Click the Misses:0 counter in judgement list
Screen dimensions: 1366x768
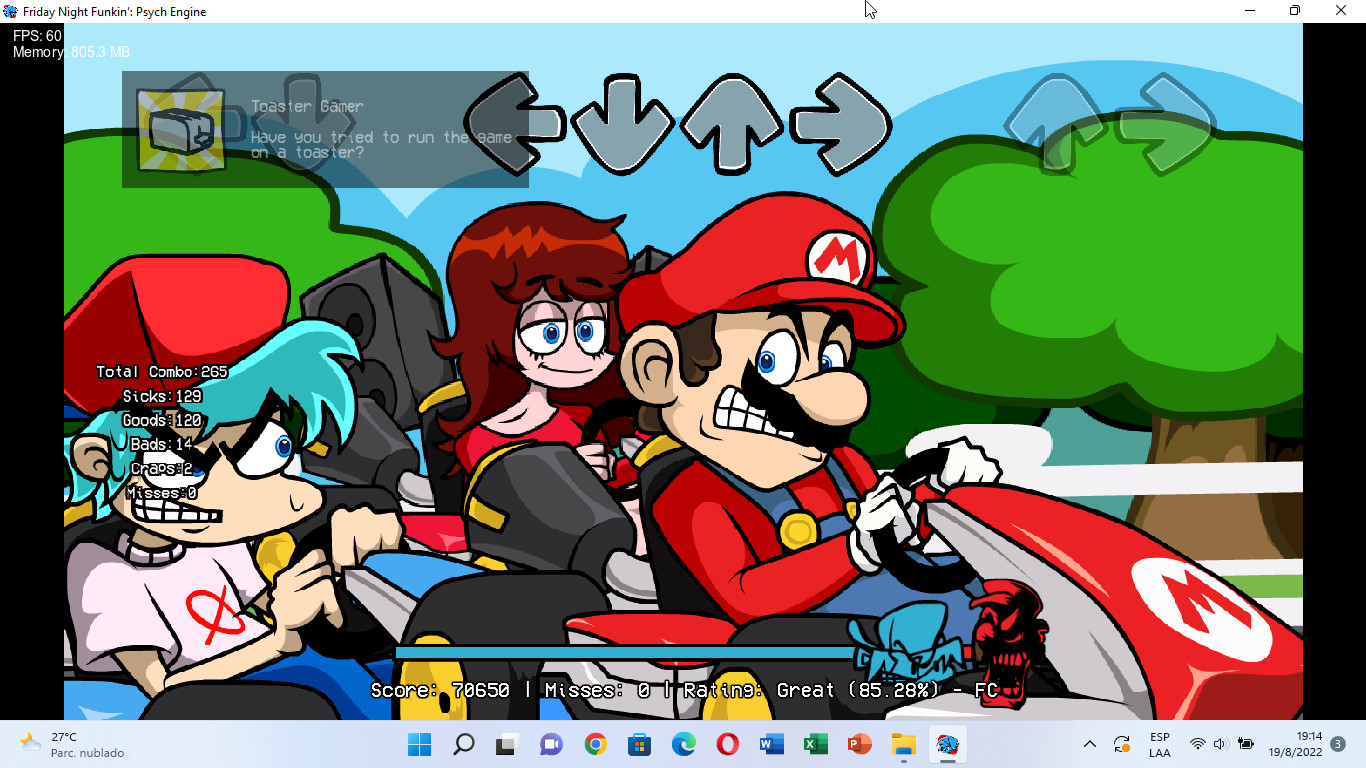[162, 493]
